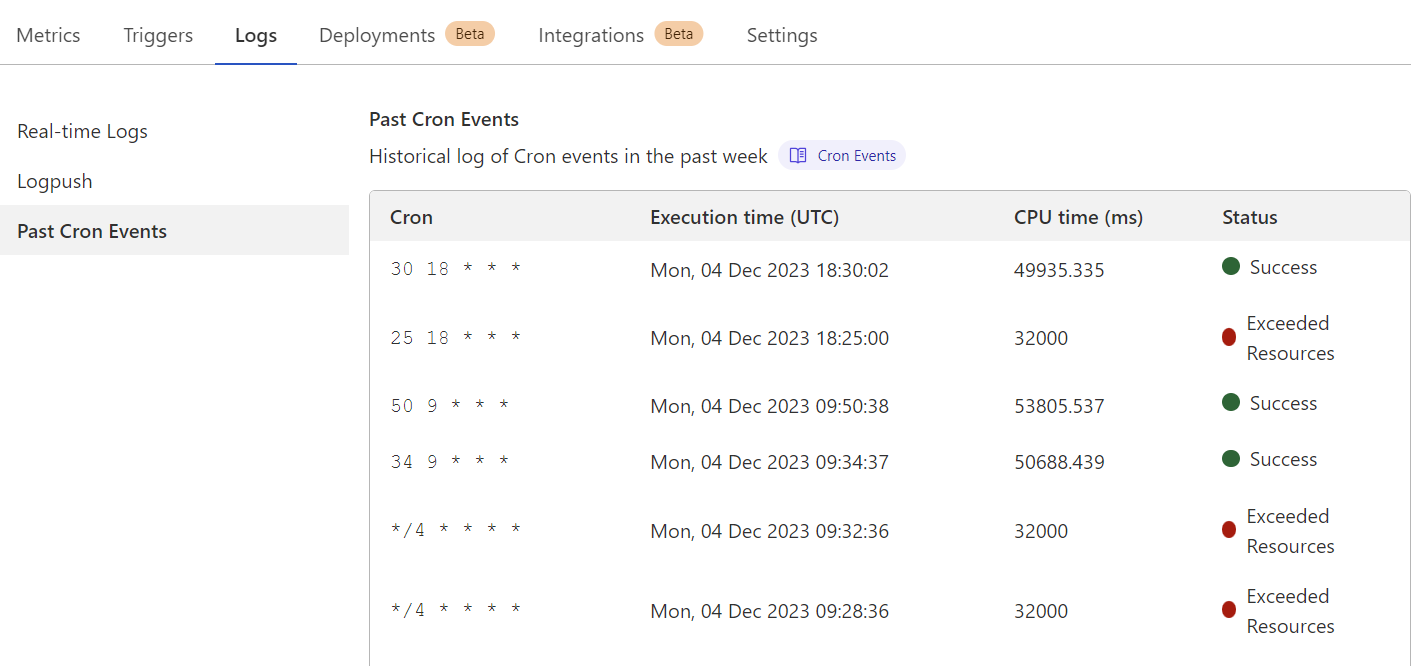Click Beta badge next to Integrations

[x=679, y=34]
